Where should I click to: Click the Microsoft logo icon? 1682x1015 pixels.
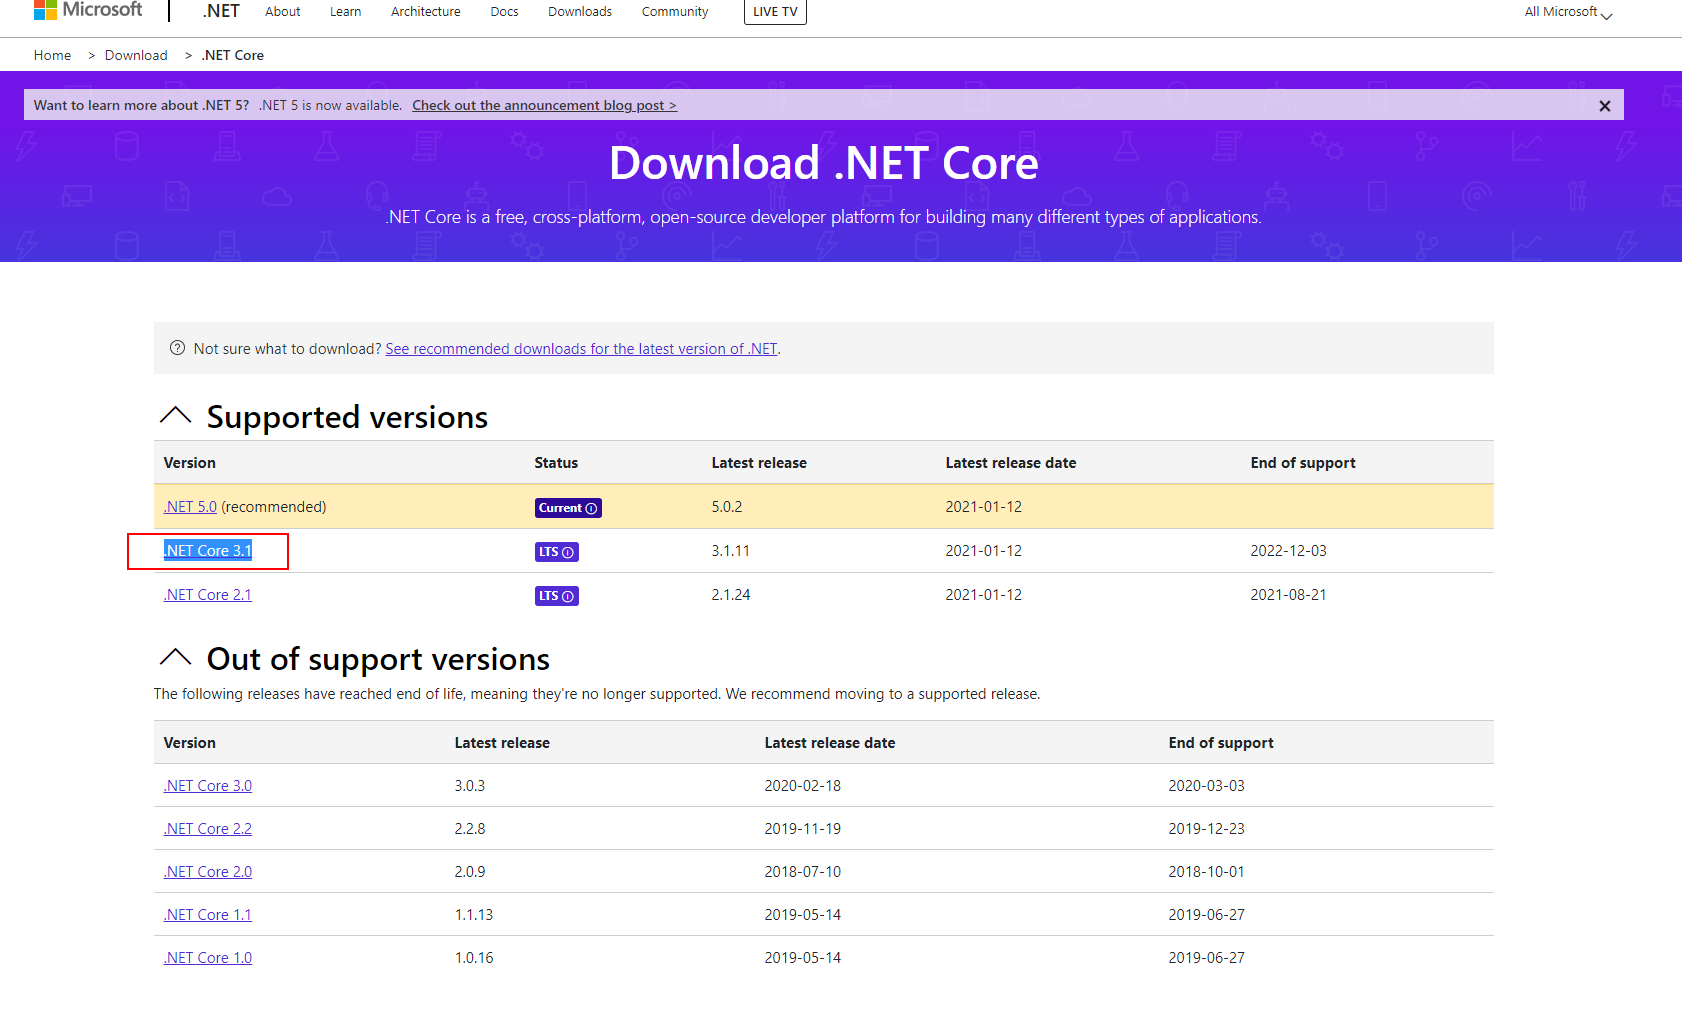point(45,10)
